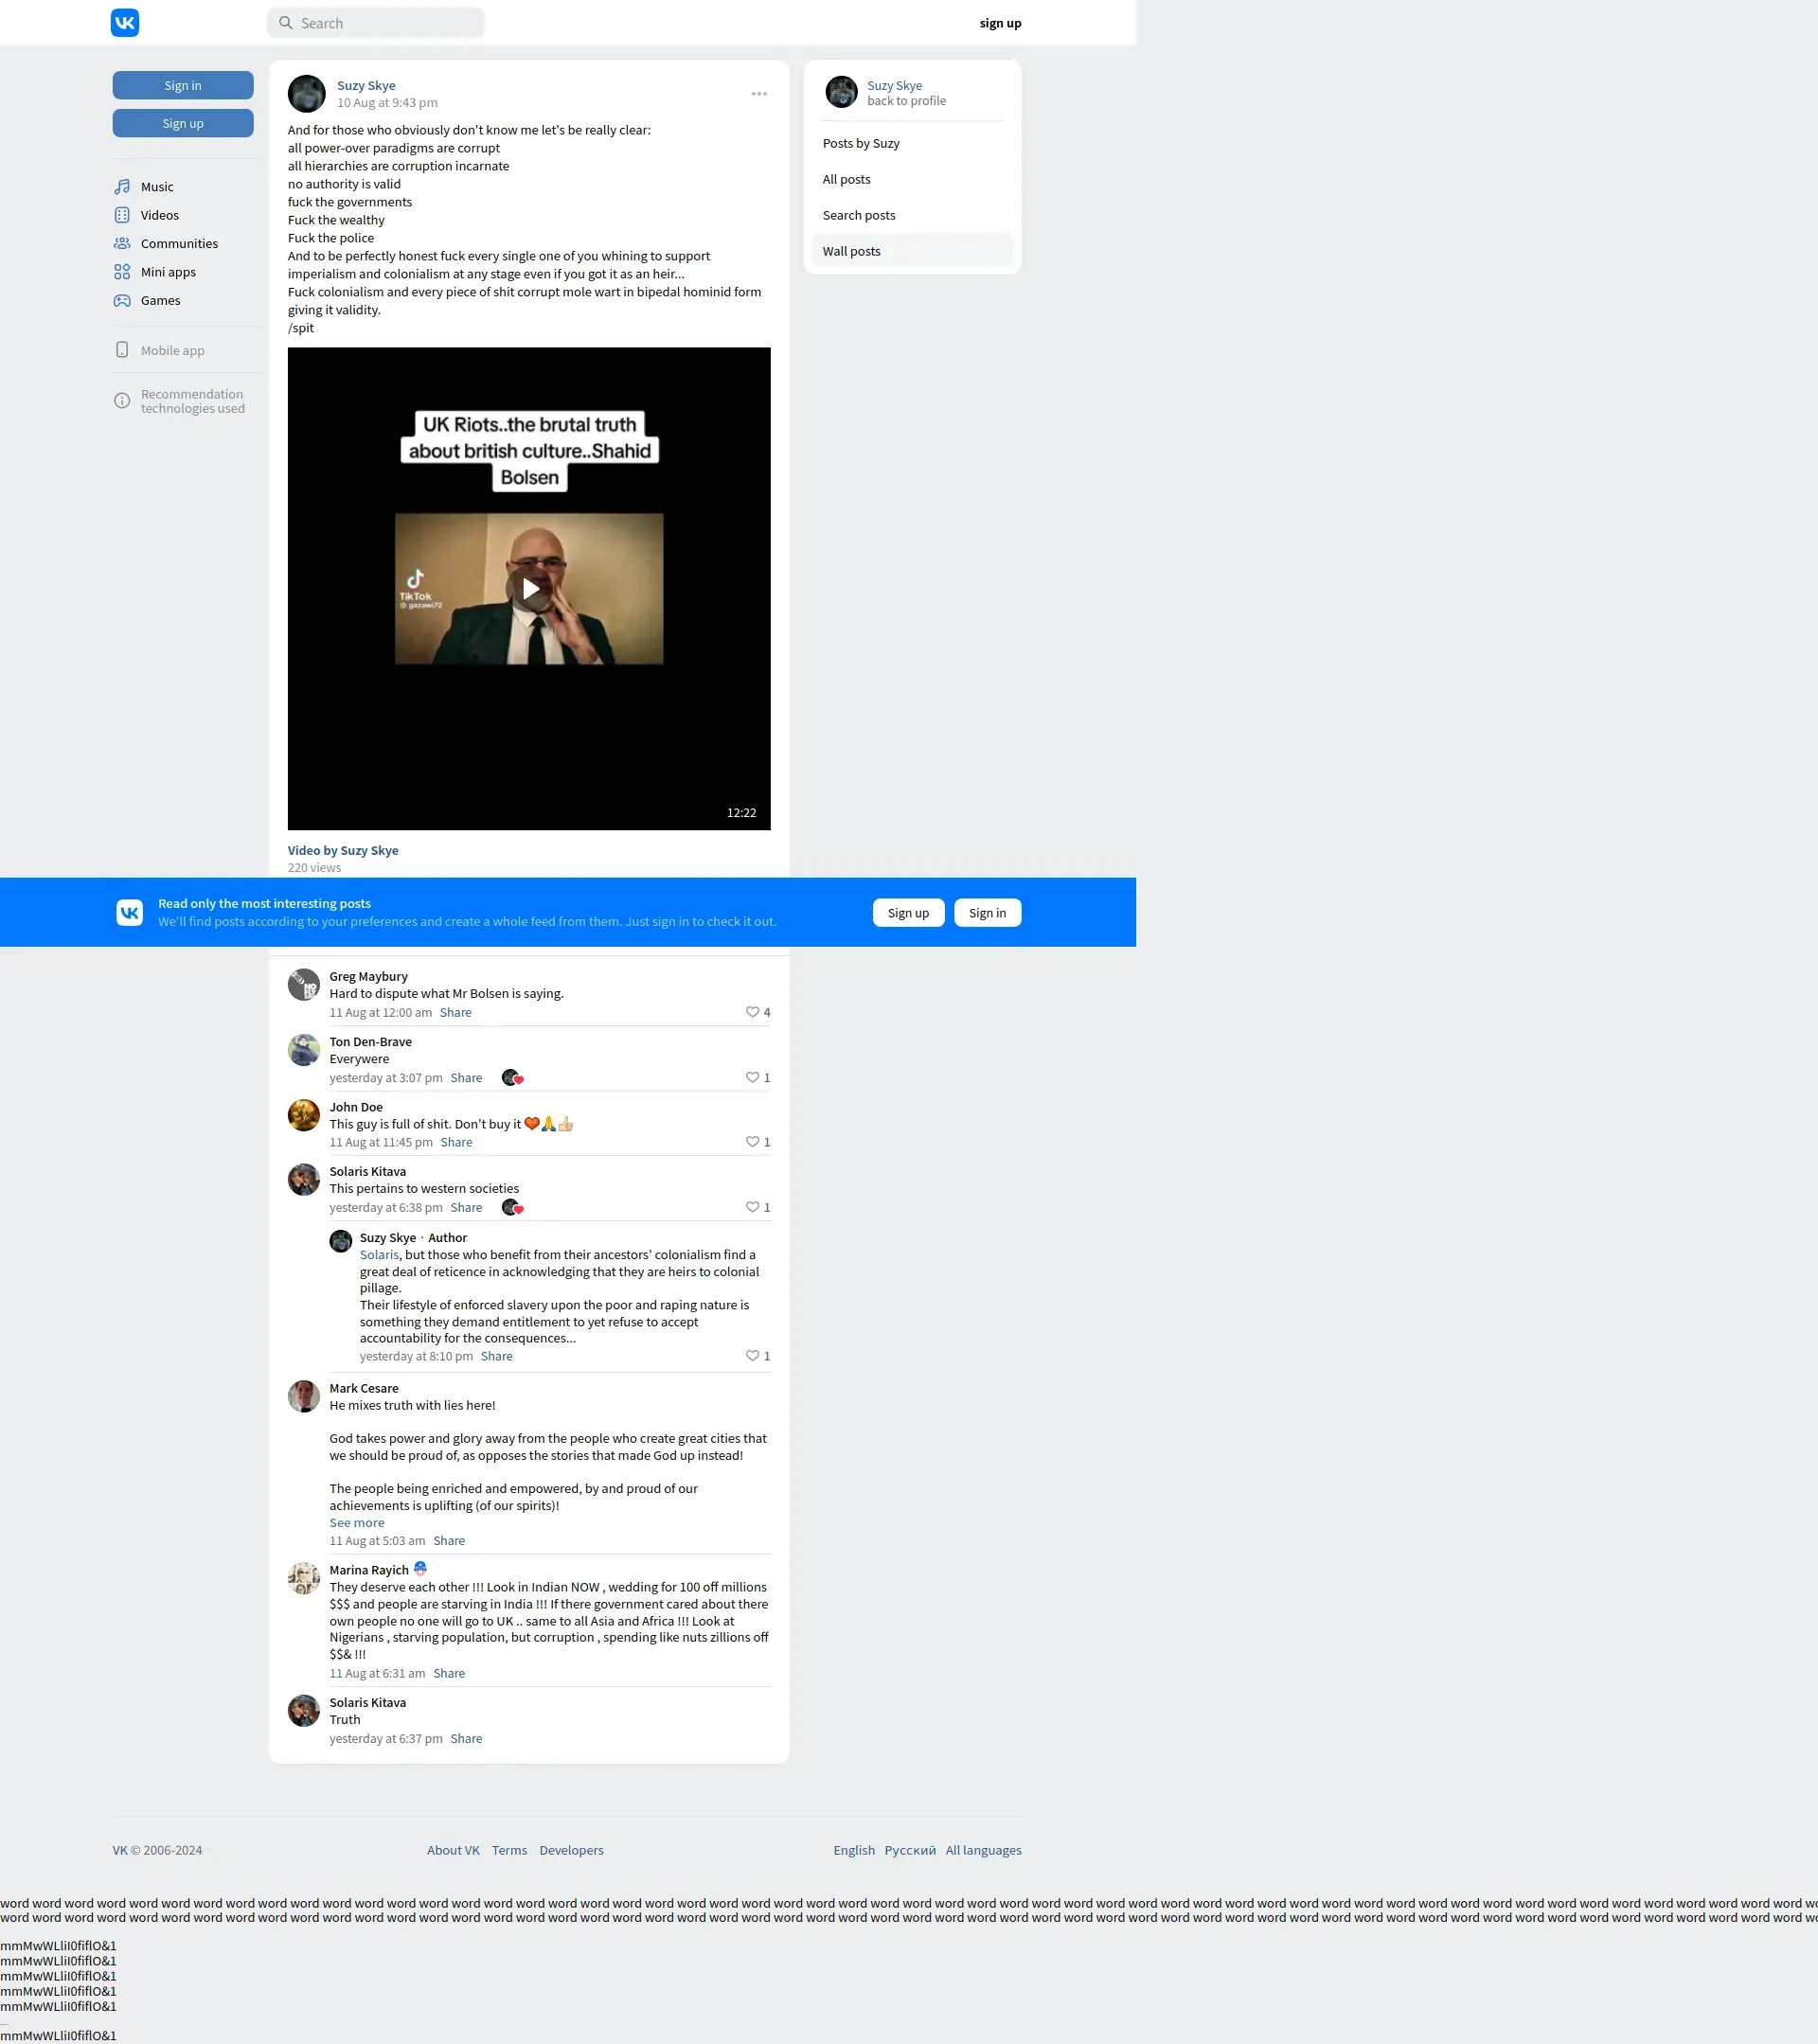
Task: Like John Doe's comment
Action: (752, 1142)
